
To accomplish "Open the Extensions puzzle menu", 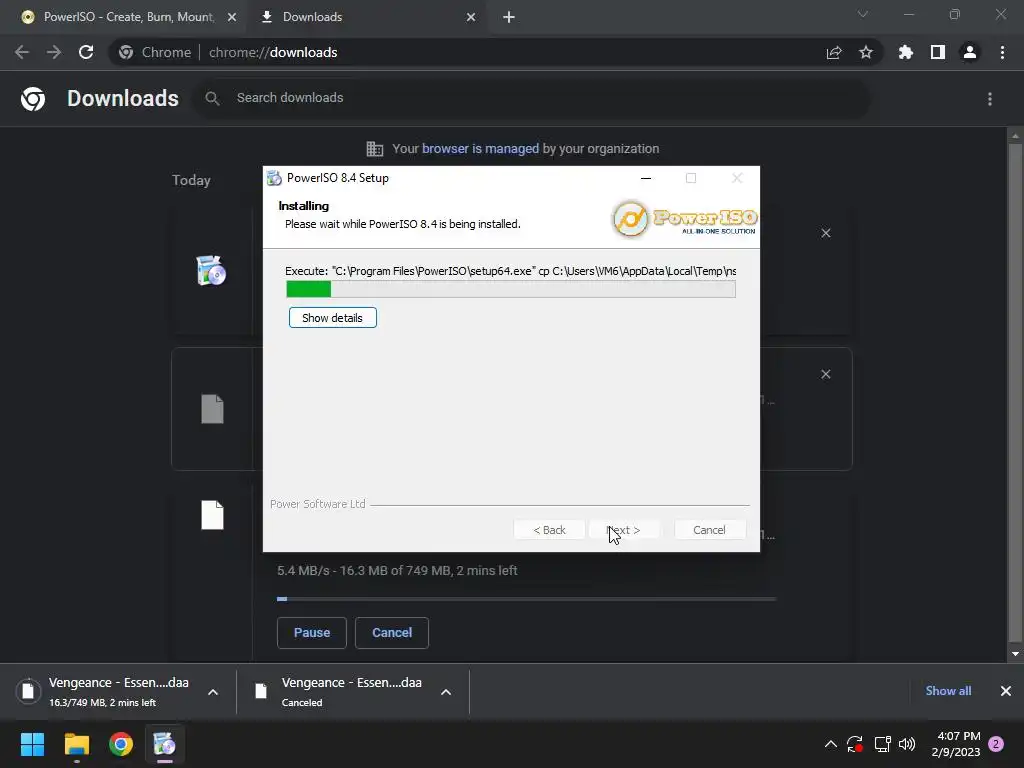I will pyautogui.click(x=906, y=52).
